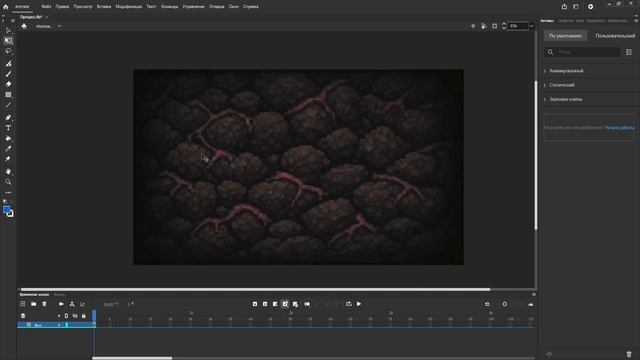Select the Classic Brush tool
Screen dimensions: 640x360
click(x=8, y=74)
